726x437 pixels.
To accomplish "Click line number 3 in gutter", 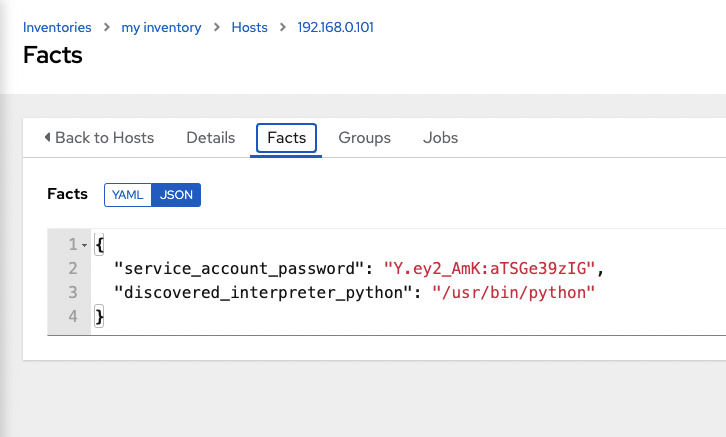I will point(73,293).
